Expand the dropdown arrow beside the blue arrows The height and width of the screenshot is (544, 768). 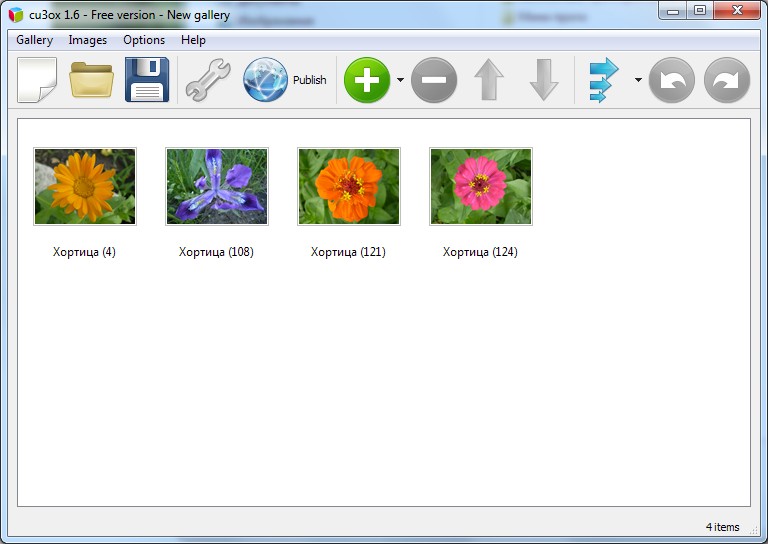coord(638,80)
